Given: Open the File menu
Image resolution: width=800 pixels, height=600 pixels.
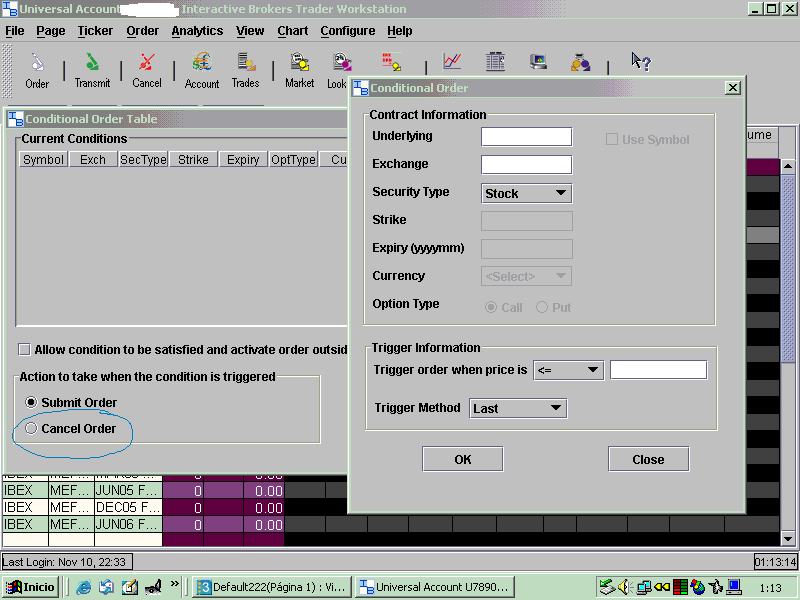Looking at the screenshot, I should [15, 31].
